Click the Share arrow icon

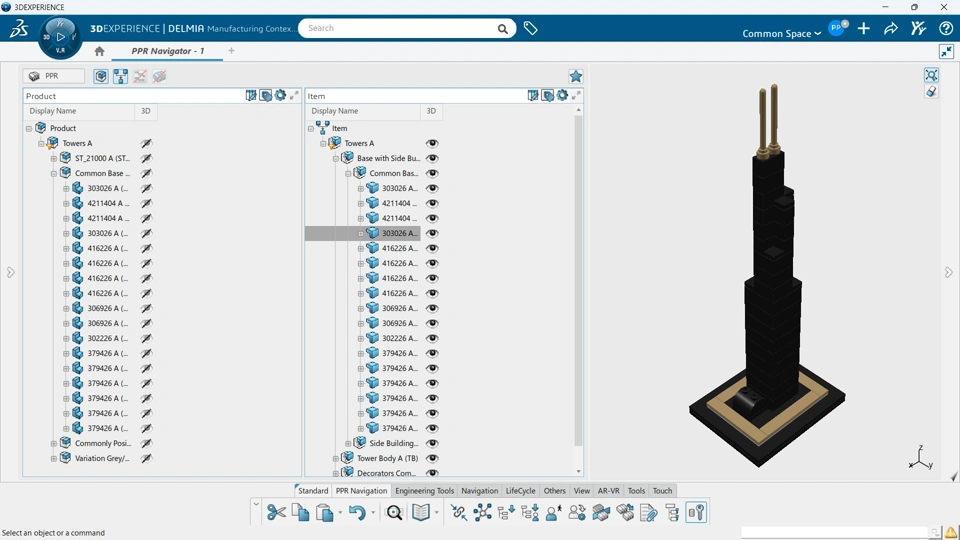click(891, 28)
